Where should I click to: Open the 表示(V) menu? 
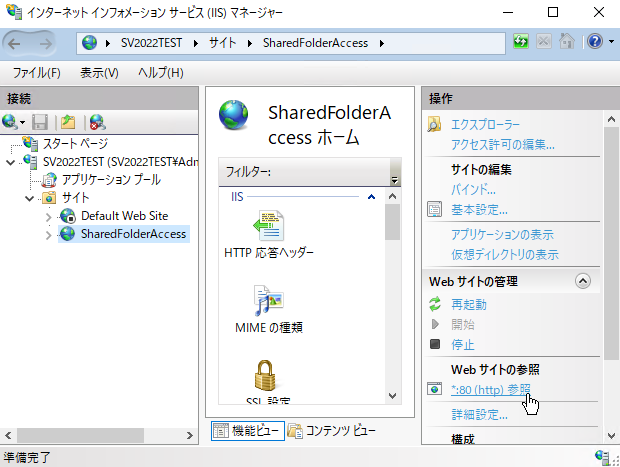99,73
